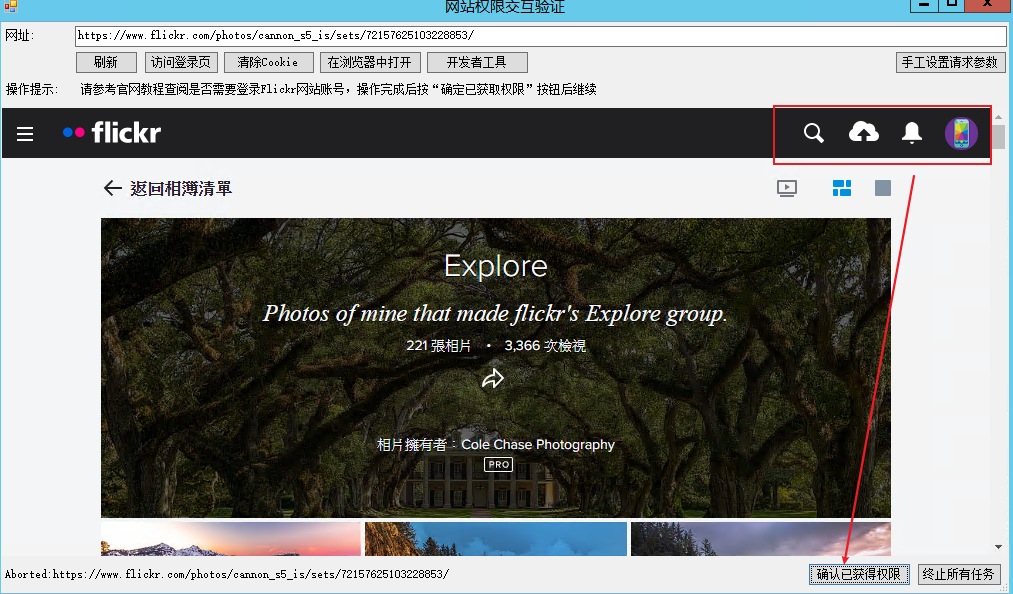Switch to single square layout view
The height and width of the screenshot is (594, 1013).
882,188
